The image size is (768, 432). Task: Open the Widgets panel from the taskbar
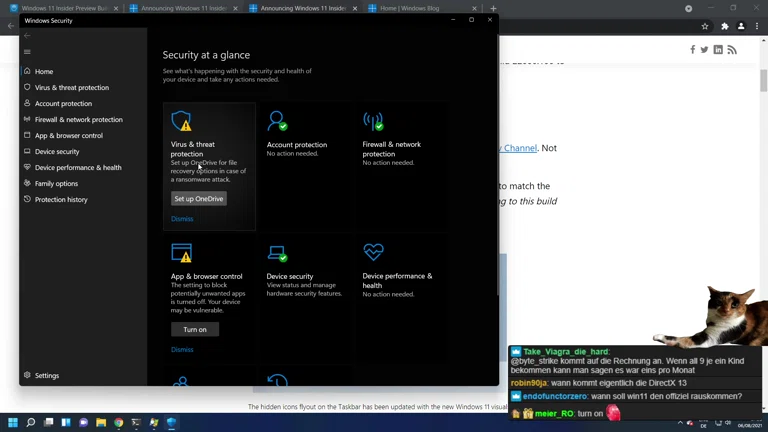tap(66, 422)
